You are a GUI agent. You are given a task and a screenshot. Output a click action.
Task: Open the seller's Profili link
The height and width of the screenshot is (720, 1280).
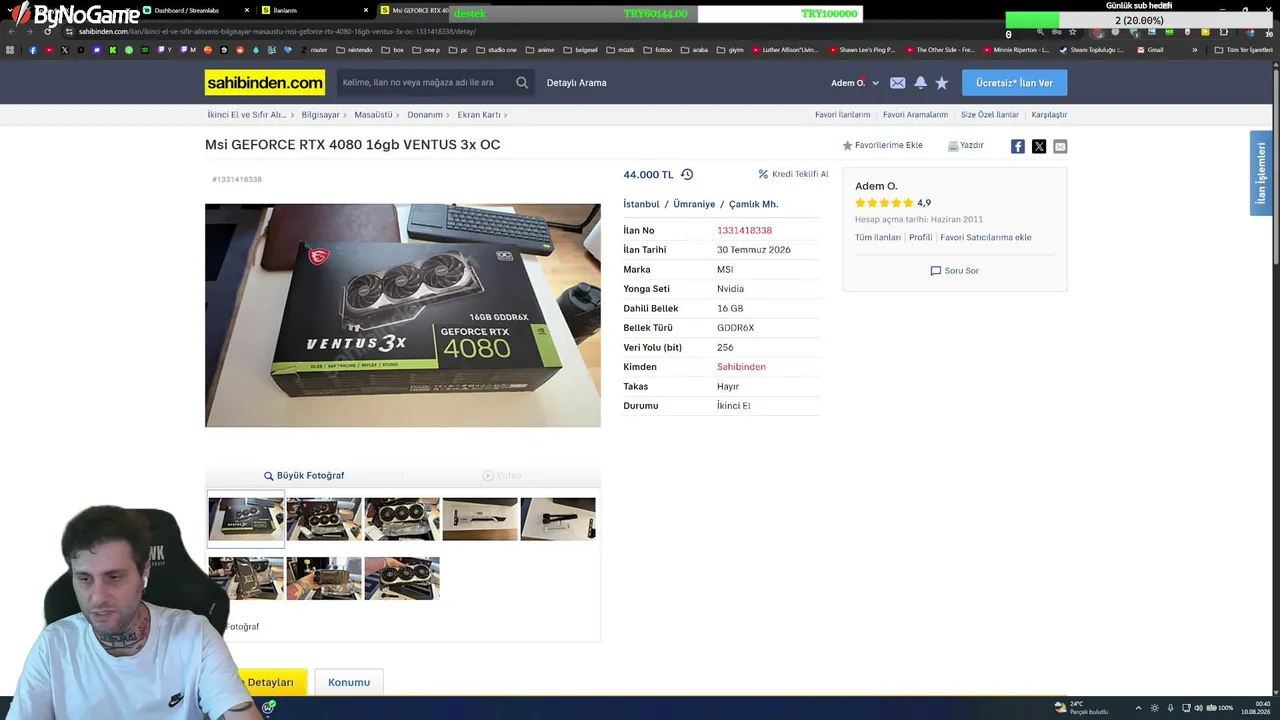coord(920,238)
